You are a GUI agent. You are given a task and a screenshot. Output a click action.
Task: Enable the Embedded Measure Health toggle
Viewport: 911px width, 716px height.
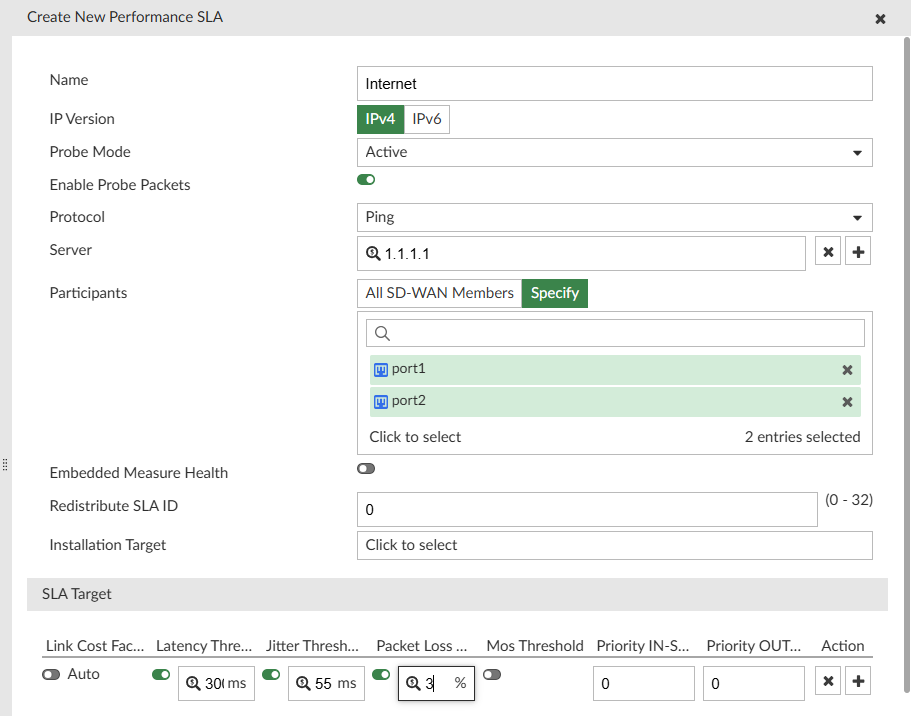point(365,468)
